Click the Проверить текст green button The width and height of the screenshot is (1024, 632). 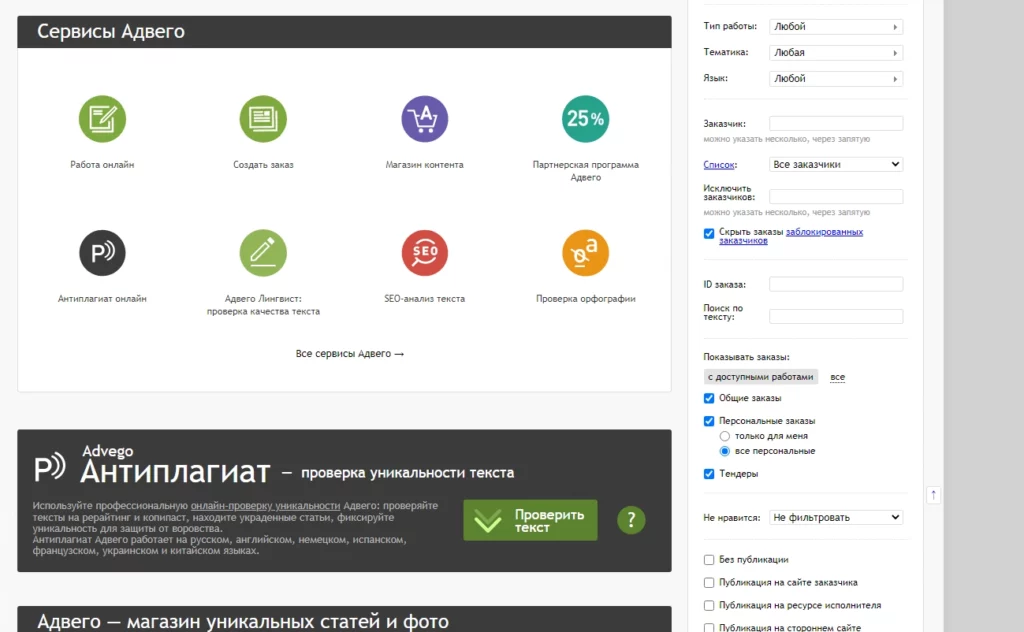tap(530, 520)
